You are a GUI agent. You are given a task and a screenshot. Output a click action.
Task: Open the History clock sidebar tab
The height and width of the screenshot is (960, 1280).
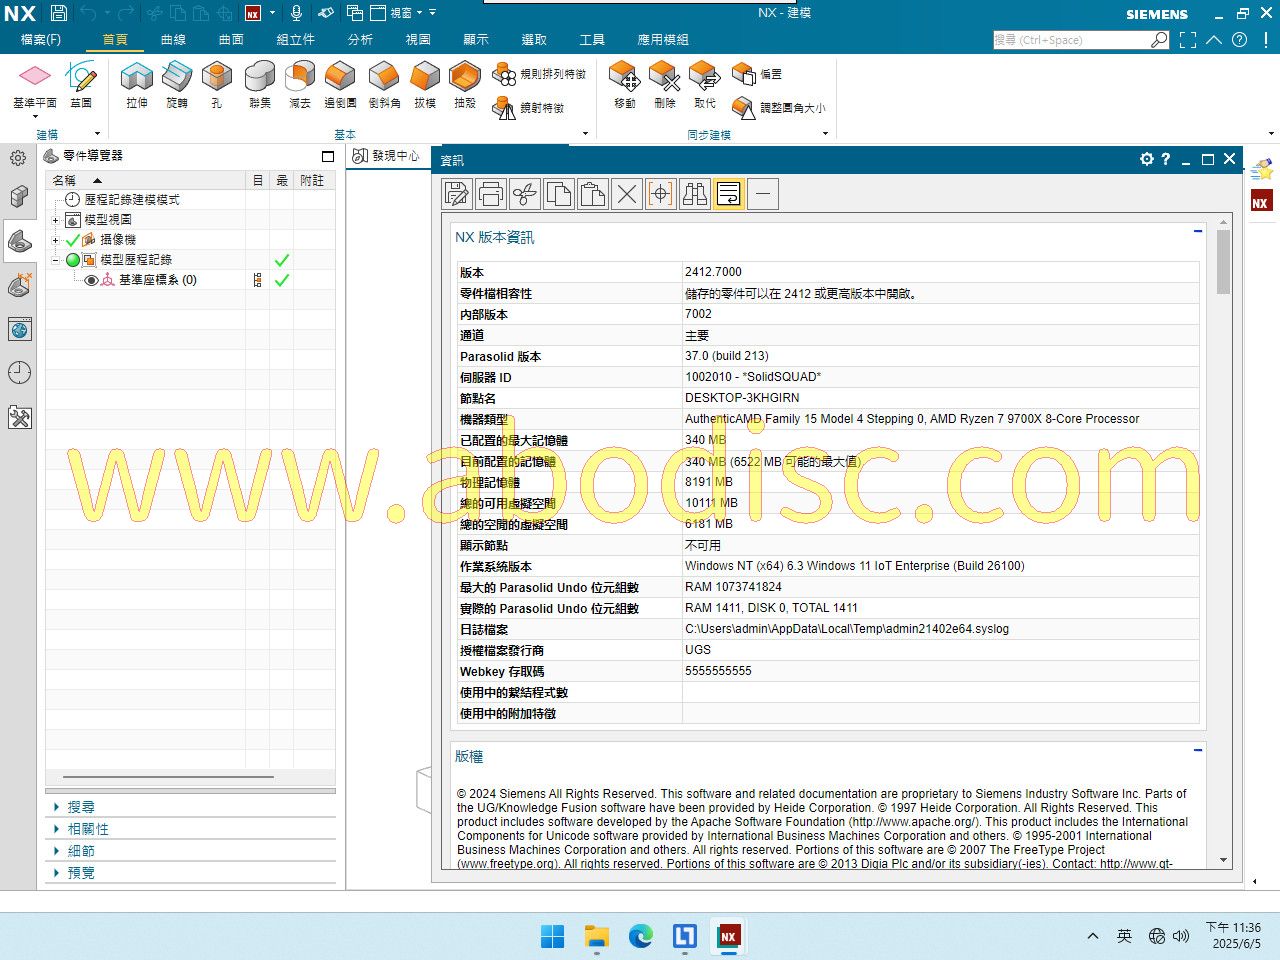point(19,373)
